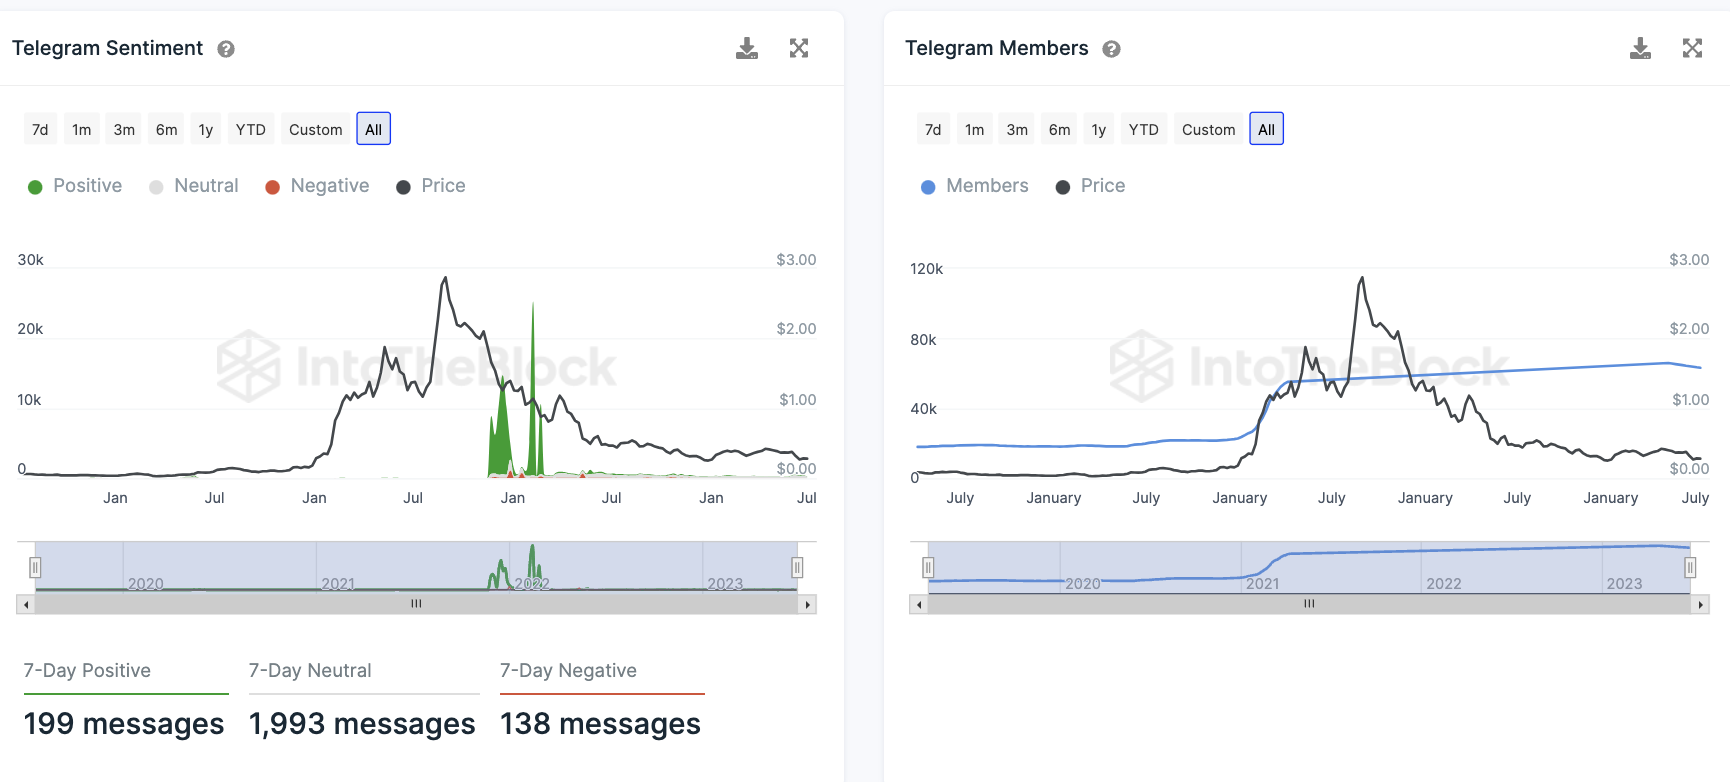Viewport: 1730px width, 782px height.
Task: Click right arrow of sentiment navigator scrollbar
Action: [x=808, y=604]
